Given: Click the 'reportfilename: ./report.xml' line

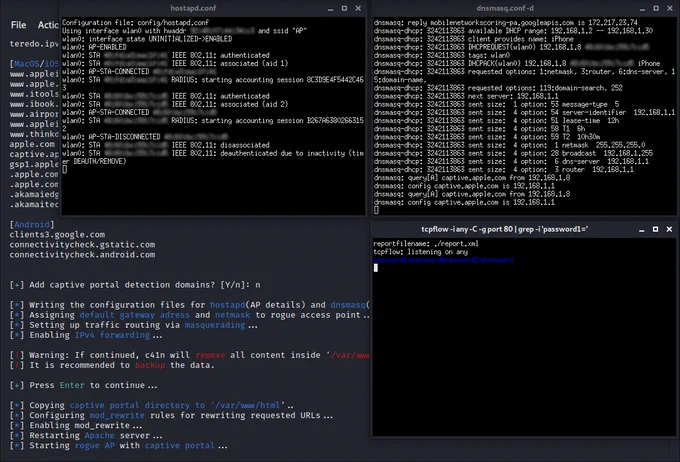Looking at the screenshot, I should (426, 244).
